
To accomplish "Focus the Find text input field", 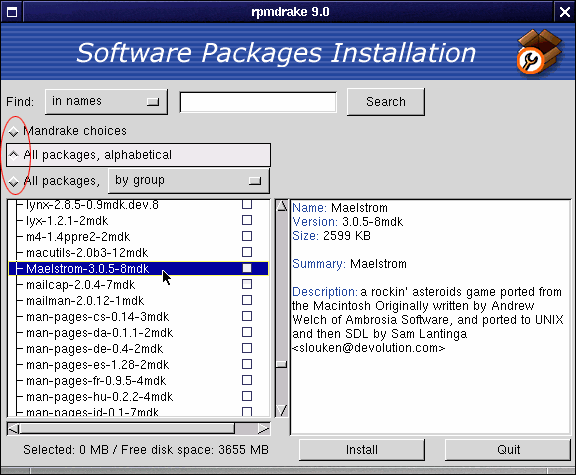I will tap(258, 102).
